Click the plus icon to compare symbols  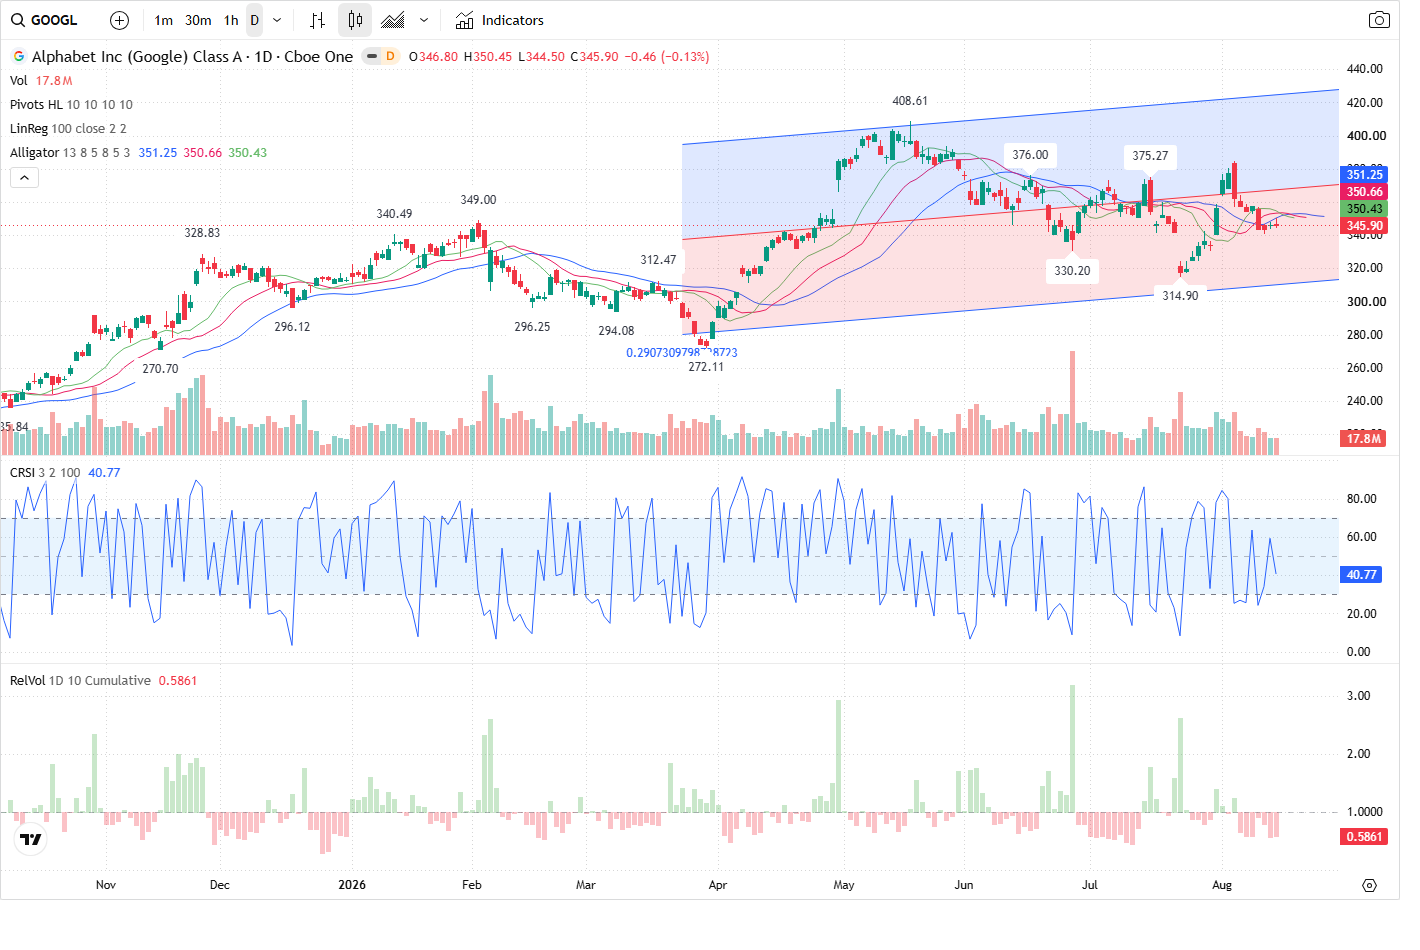[x=119, y=20]
